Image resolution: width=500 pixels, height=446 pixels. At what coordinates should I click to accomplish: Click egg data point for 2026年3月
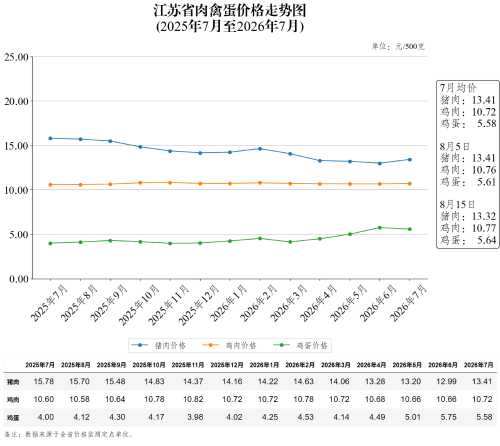click(x=290, y=242)
